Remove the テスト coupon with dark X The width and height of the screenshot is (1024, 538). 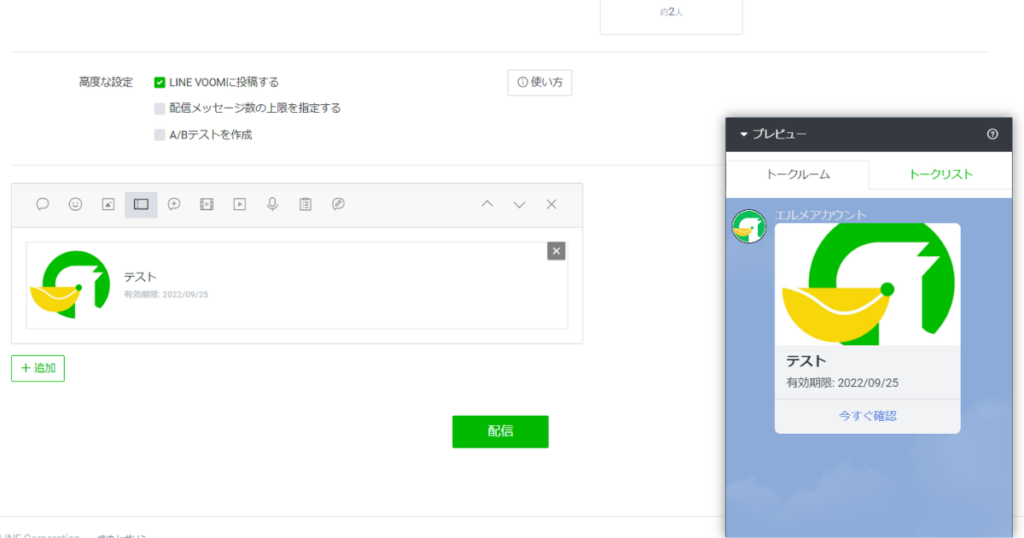tap(556, 251)
